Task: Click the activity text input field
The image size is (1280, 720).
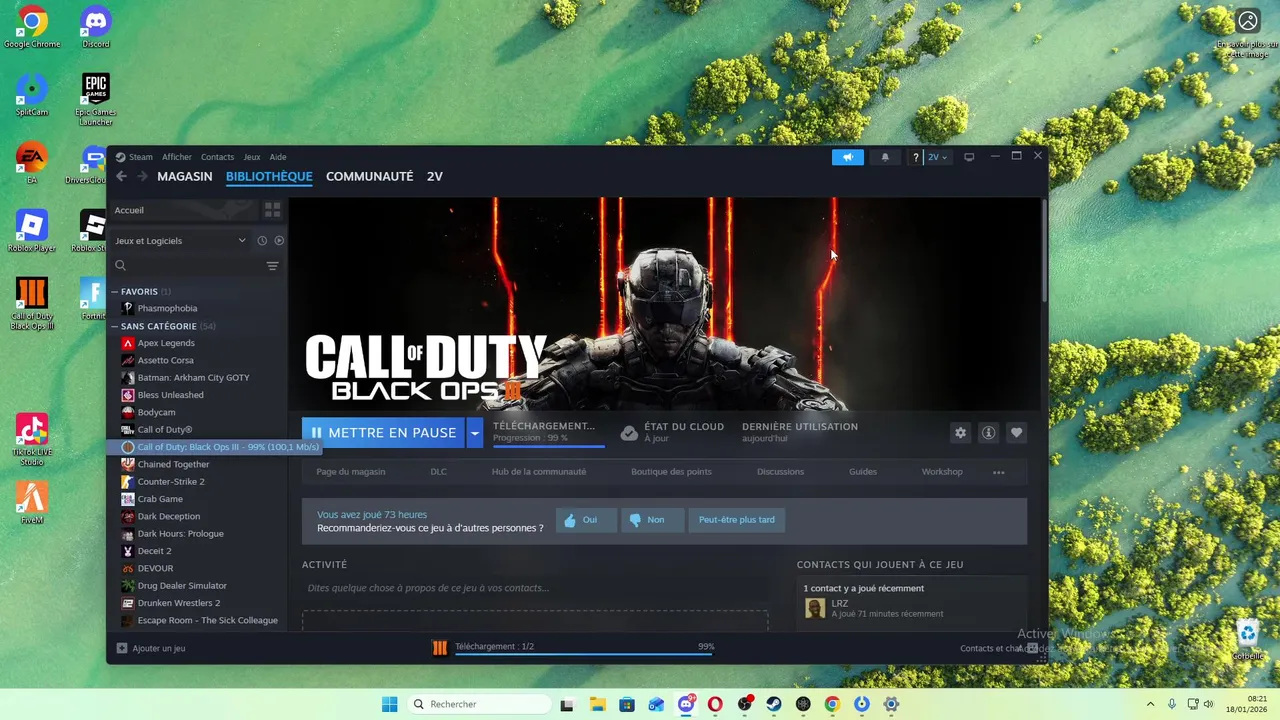Action: pyautogui.click(x=535, y=588)
